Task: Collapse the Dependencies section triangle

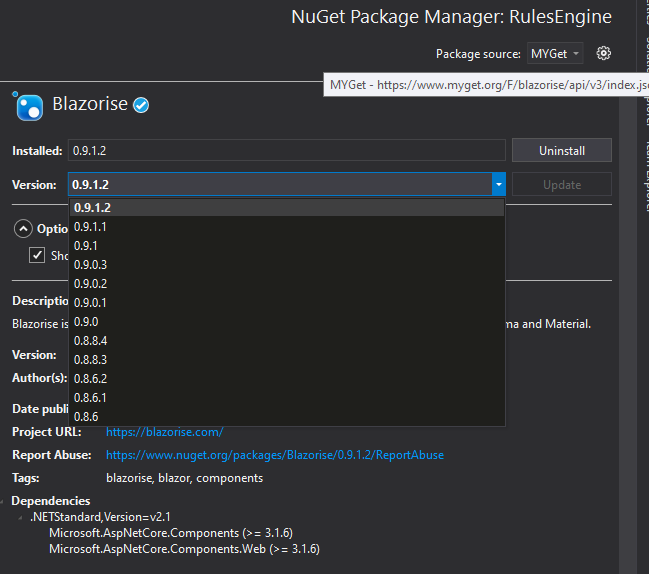Action: click(2, 502)
